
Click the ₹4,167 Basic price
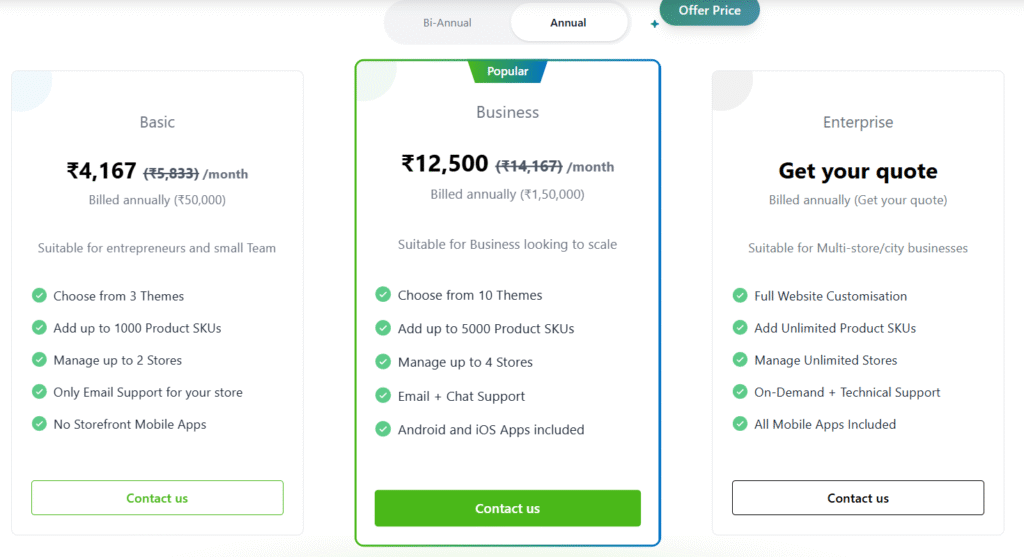pos(102,172)
